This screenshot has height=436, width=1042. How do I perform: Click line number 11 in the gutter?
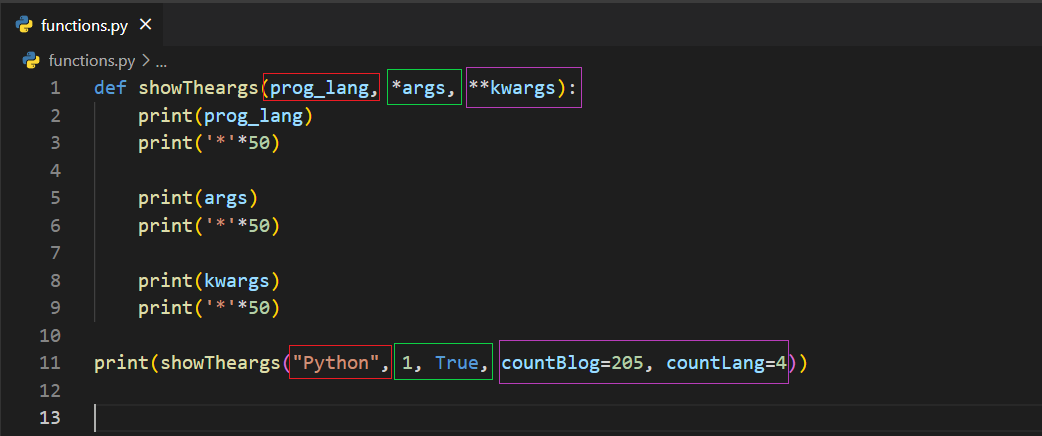[x=50, y=363]
